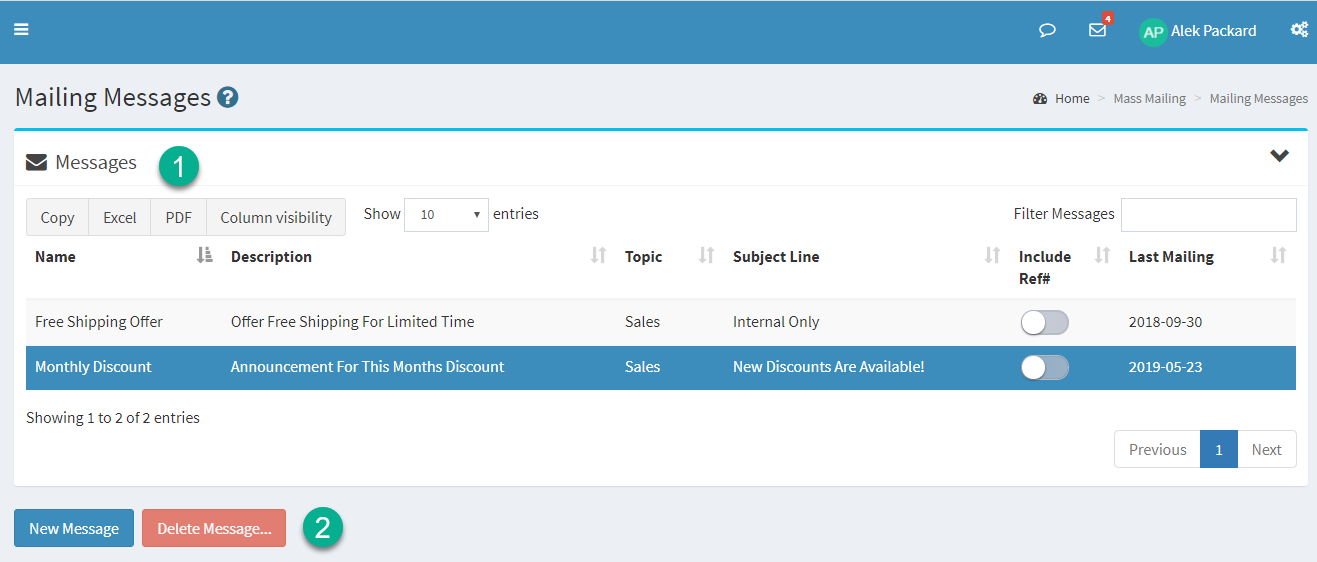Collapse the Messages panel chevron
This screenshot has height=562, width=1317.
(x=1279, y=156)
